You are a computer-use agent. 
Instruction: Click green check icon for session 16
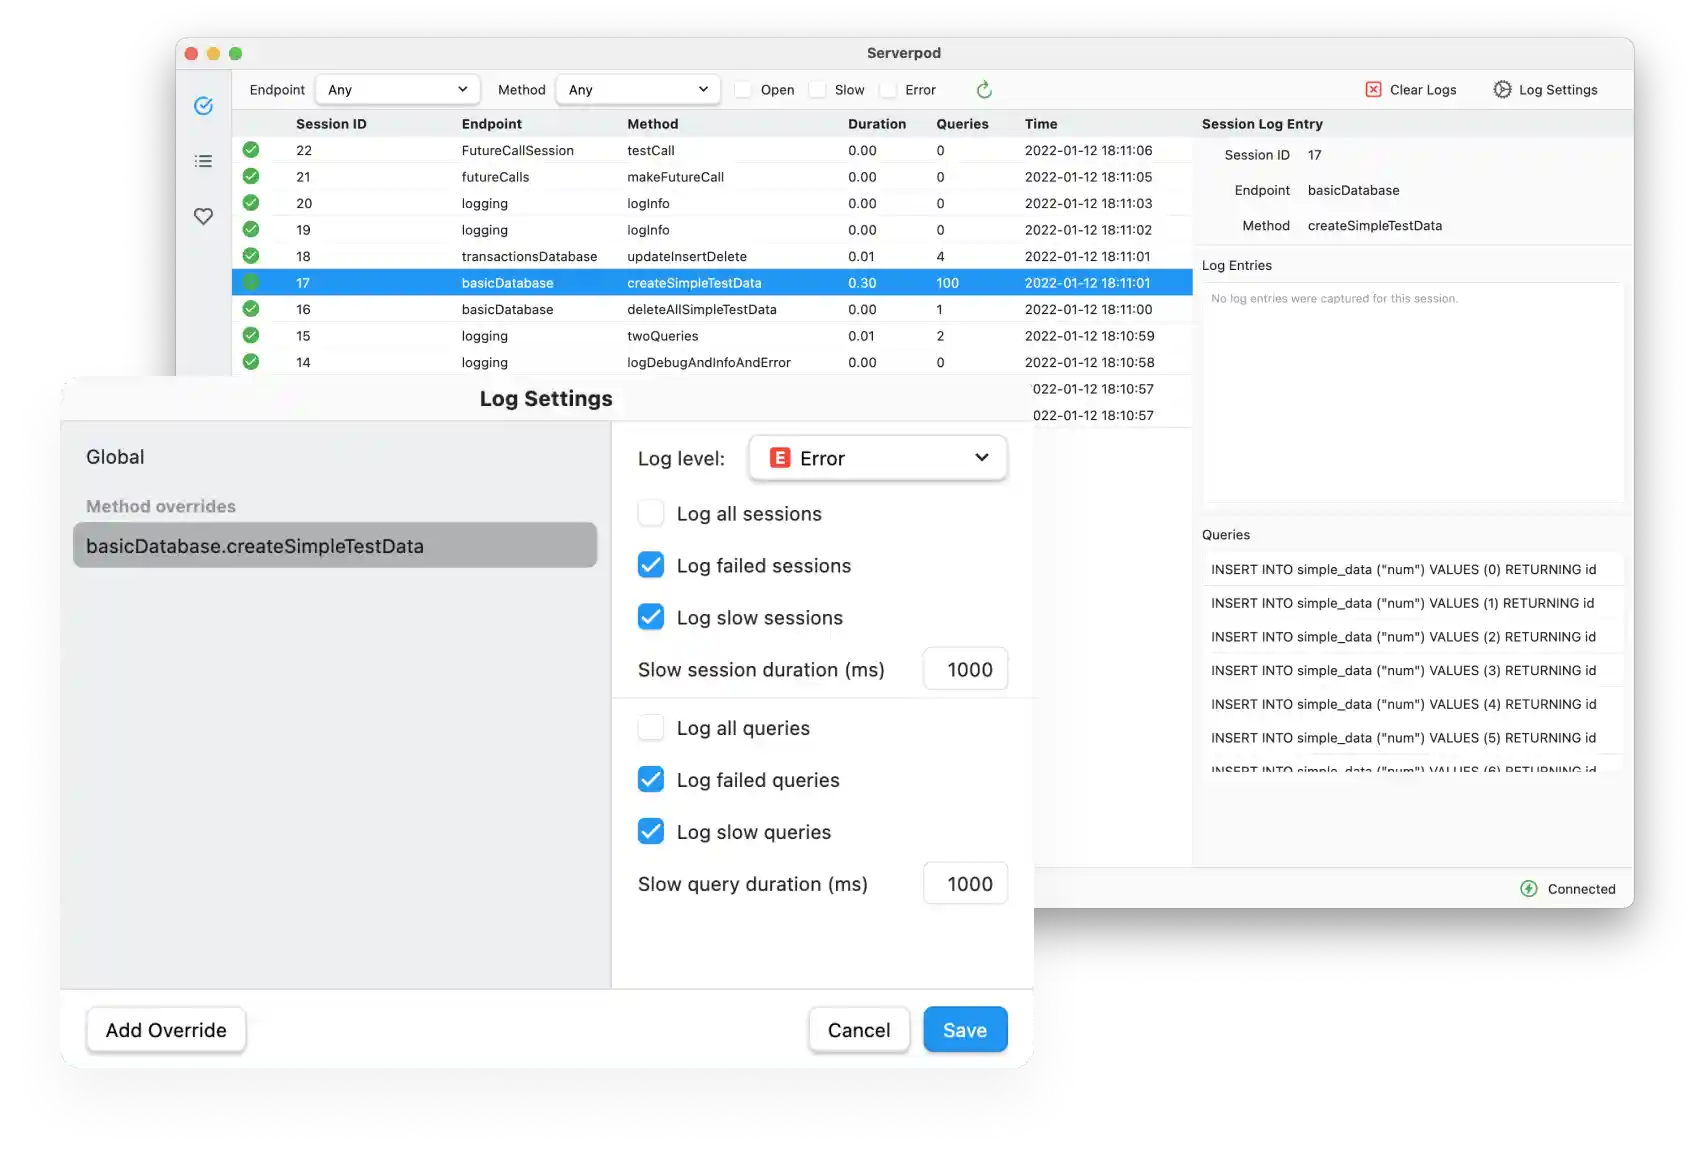click(x=251, y=309)
